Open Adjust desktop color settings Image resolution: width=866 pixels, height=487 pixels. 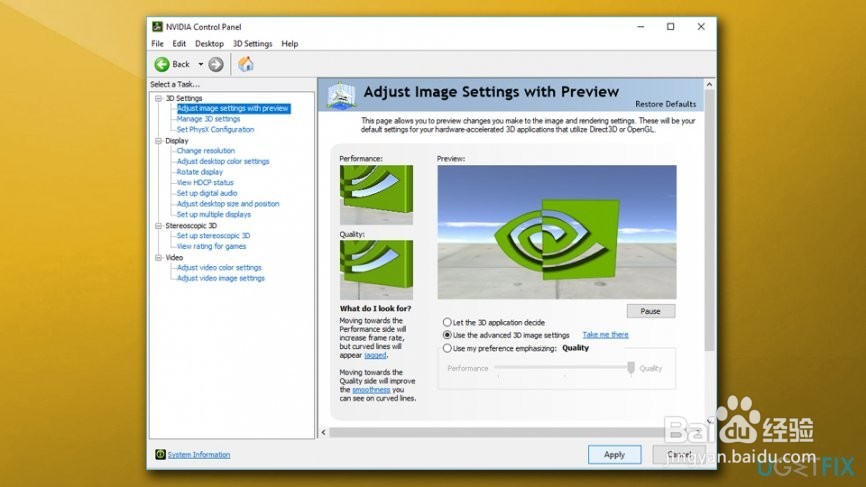pyautogui.click(x=223, y=161)
